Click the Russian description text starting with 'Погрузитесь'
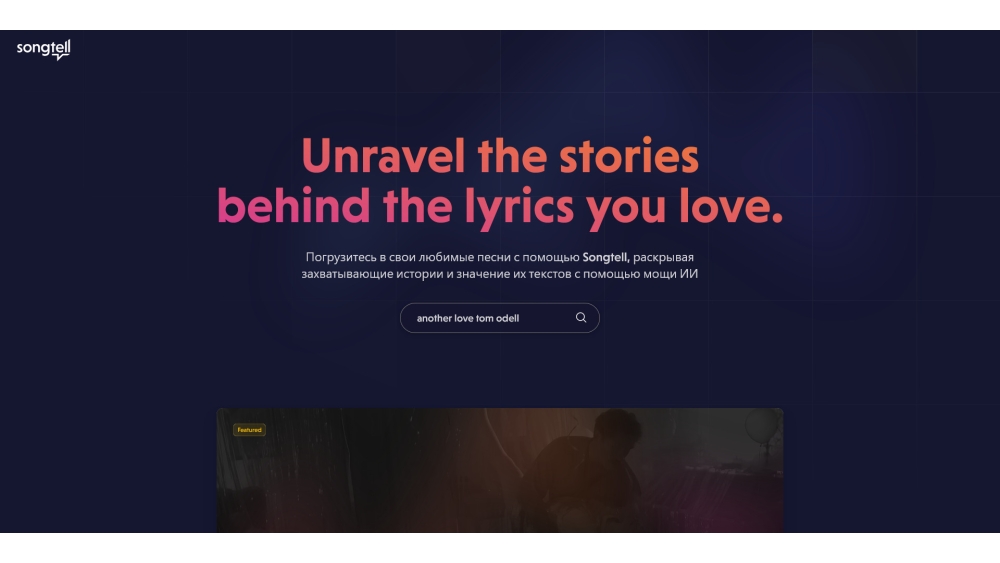Image resolution: width=1000 pixels, height=563 pixels. click(x=499, y=258)
